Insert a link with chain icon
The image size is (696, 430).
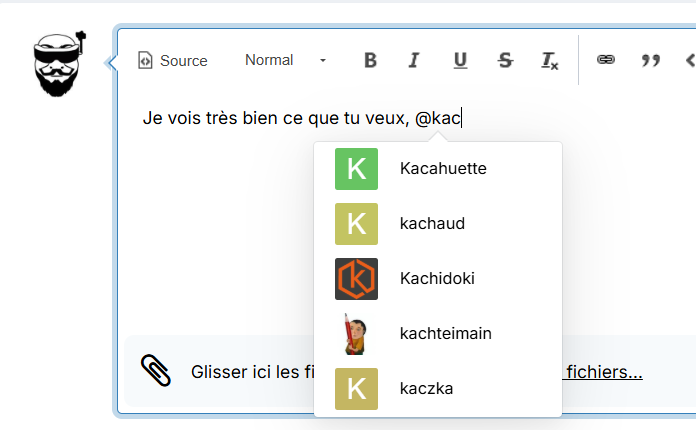[x=605, y=60]
